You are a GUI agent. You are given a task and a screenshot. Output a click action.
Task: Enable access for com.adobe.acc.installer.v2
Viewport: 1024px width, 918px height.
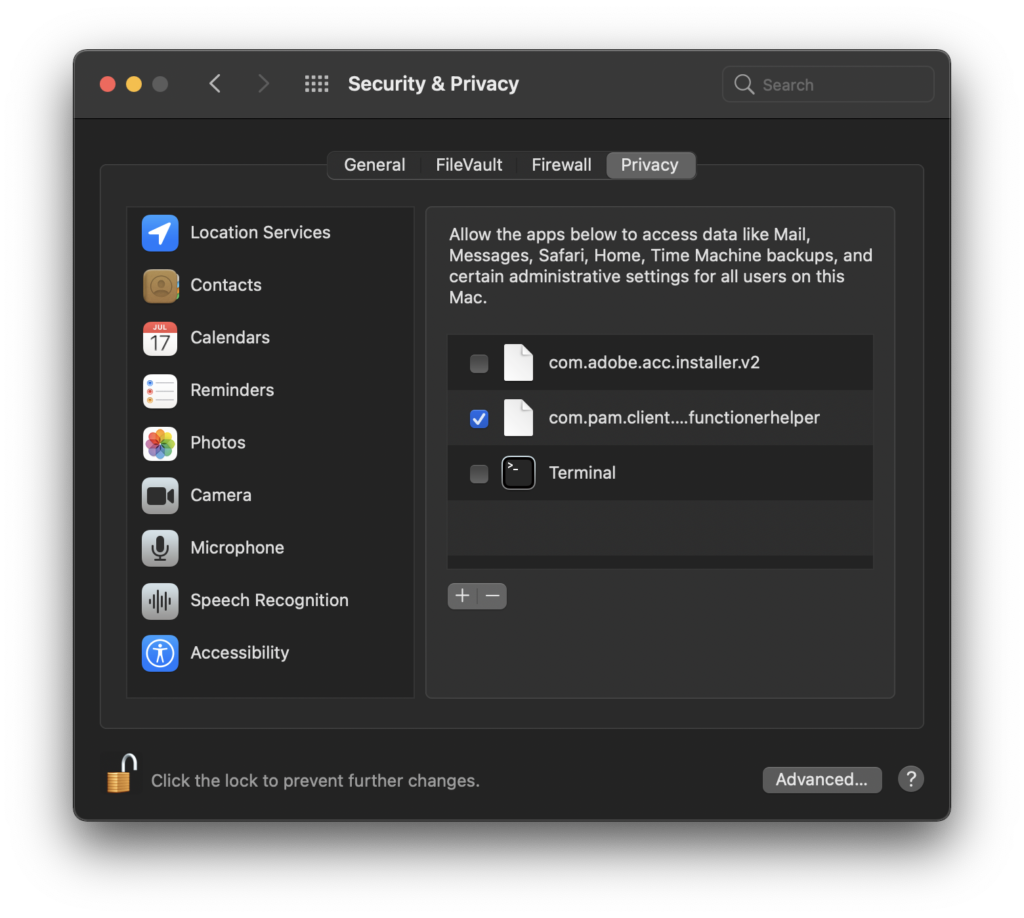click(x=479, y=363)
